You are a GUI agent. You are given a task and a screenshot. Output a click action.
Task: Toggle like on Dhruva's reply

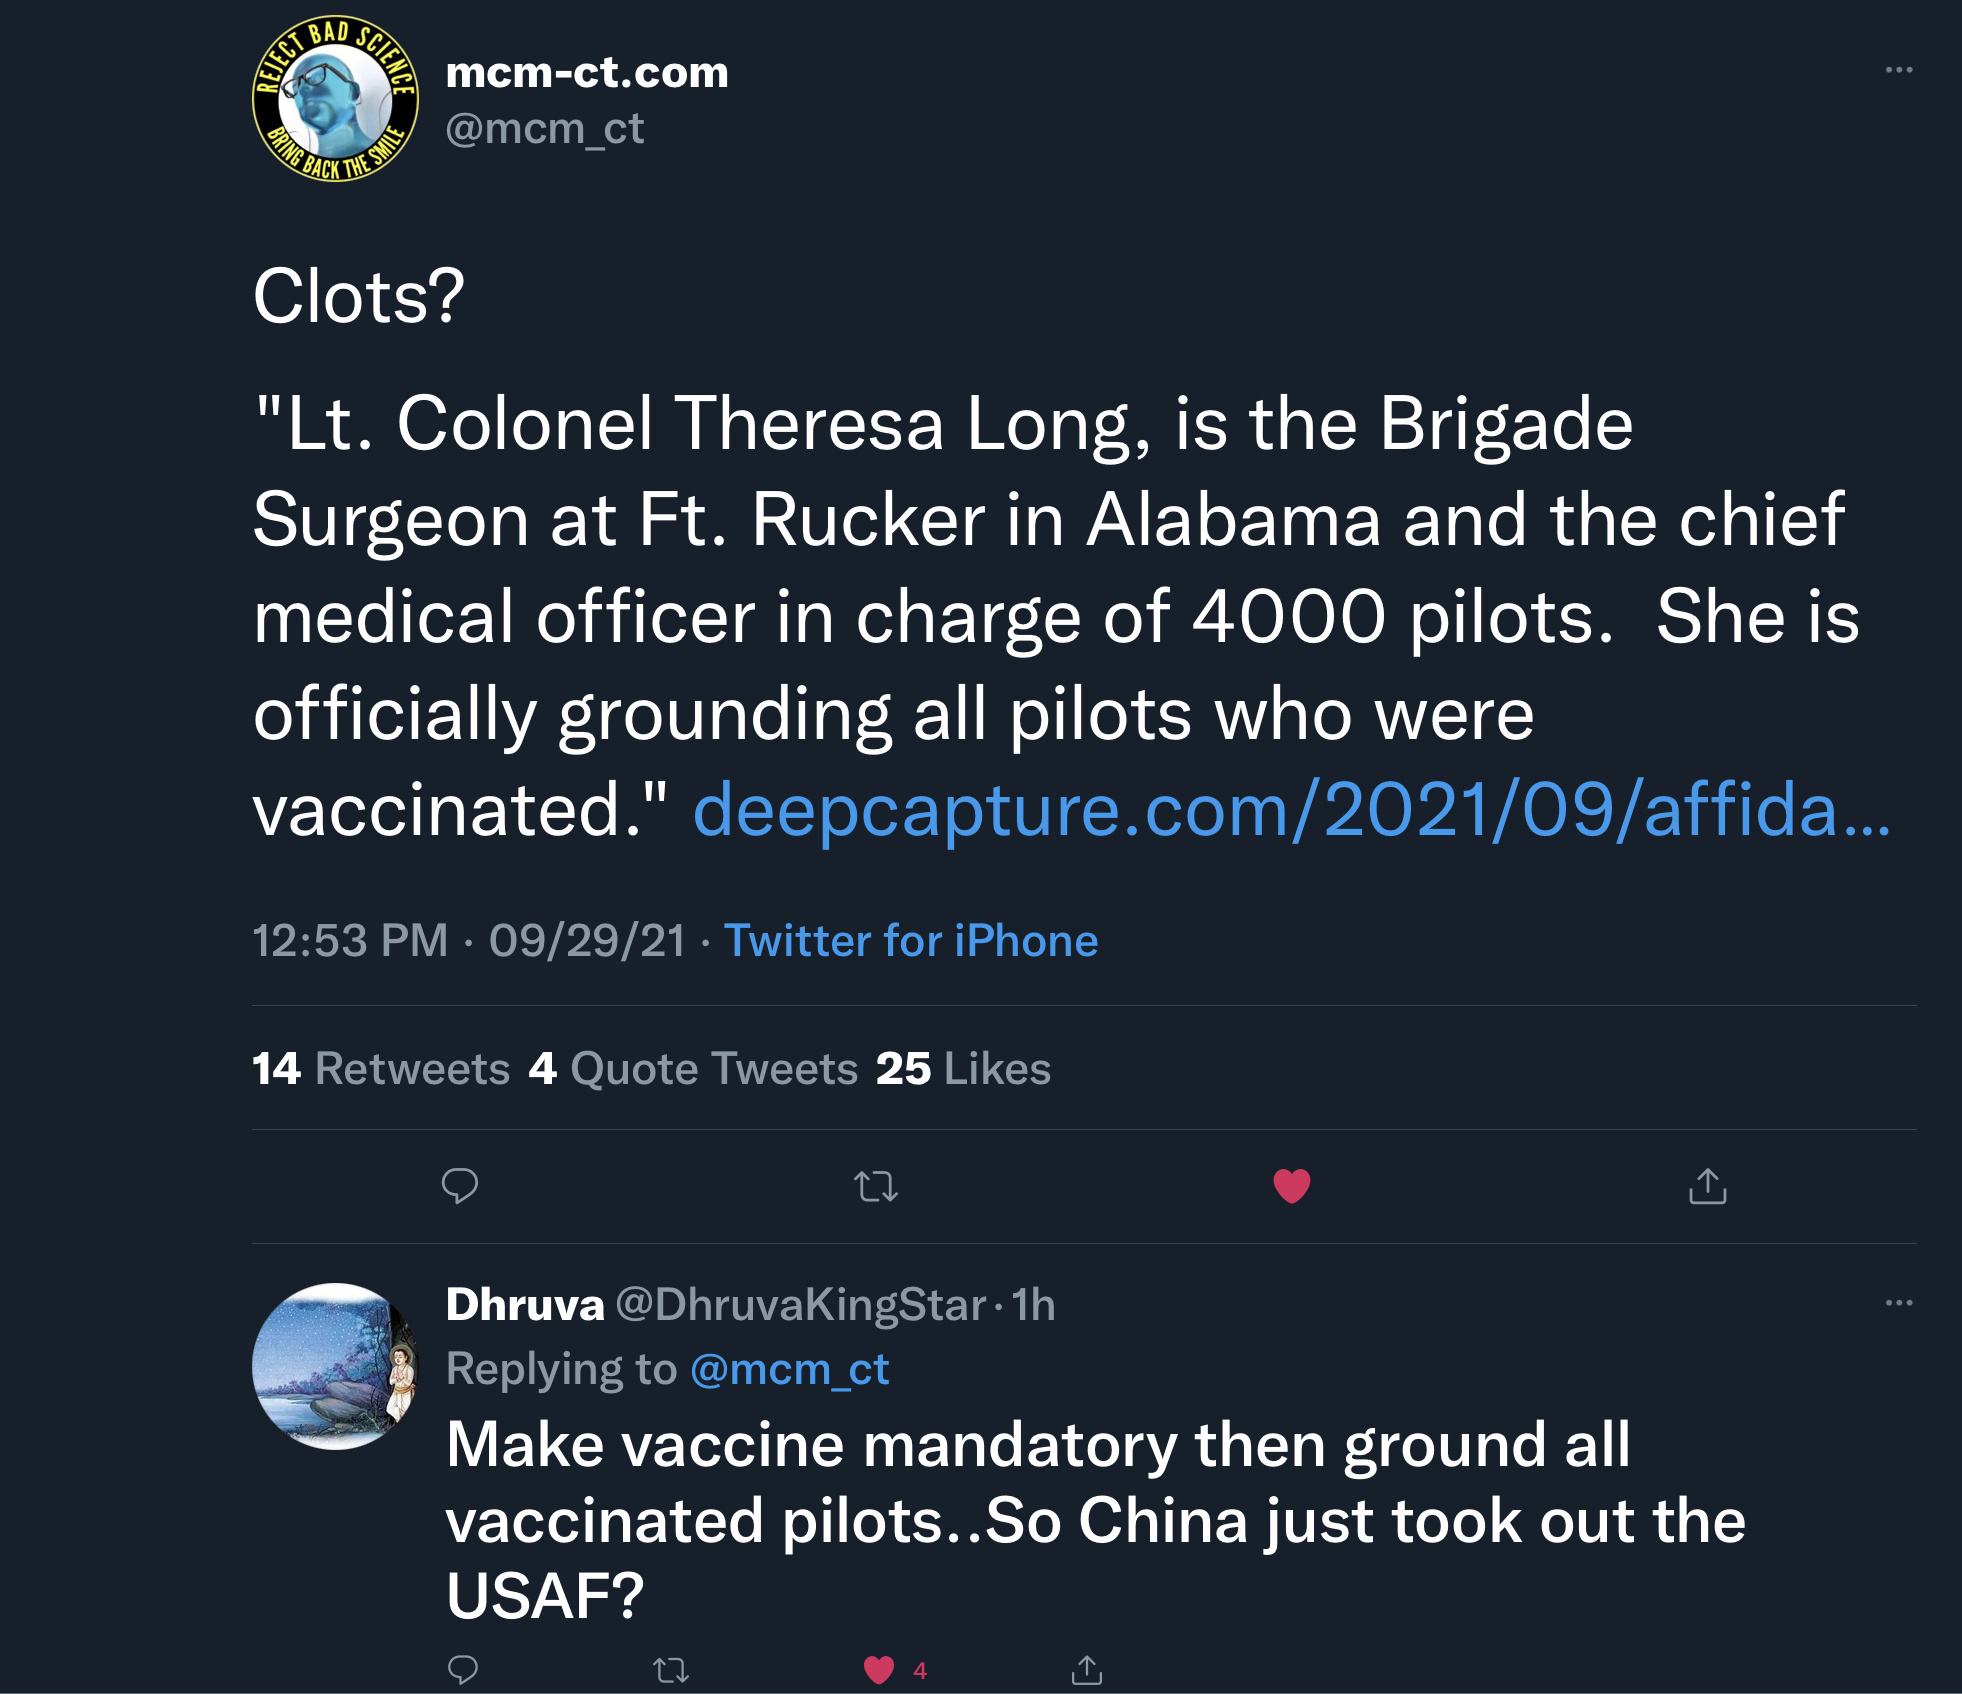coord(879,1669)
